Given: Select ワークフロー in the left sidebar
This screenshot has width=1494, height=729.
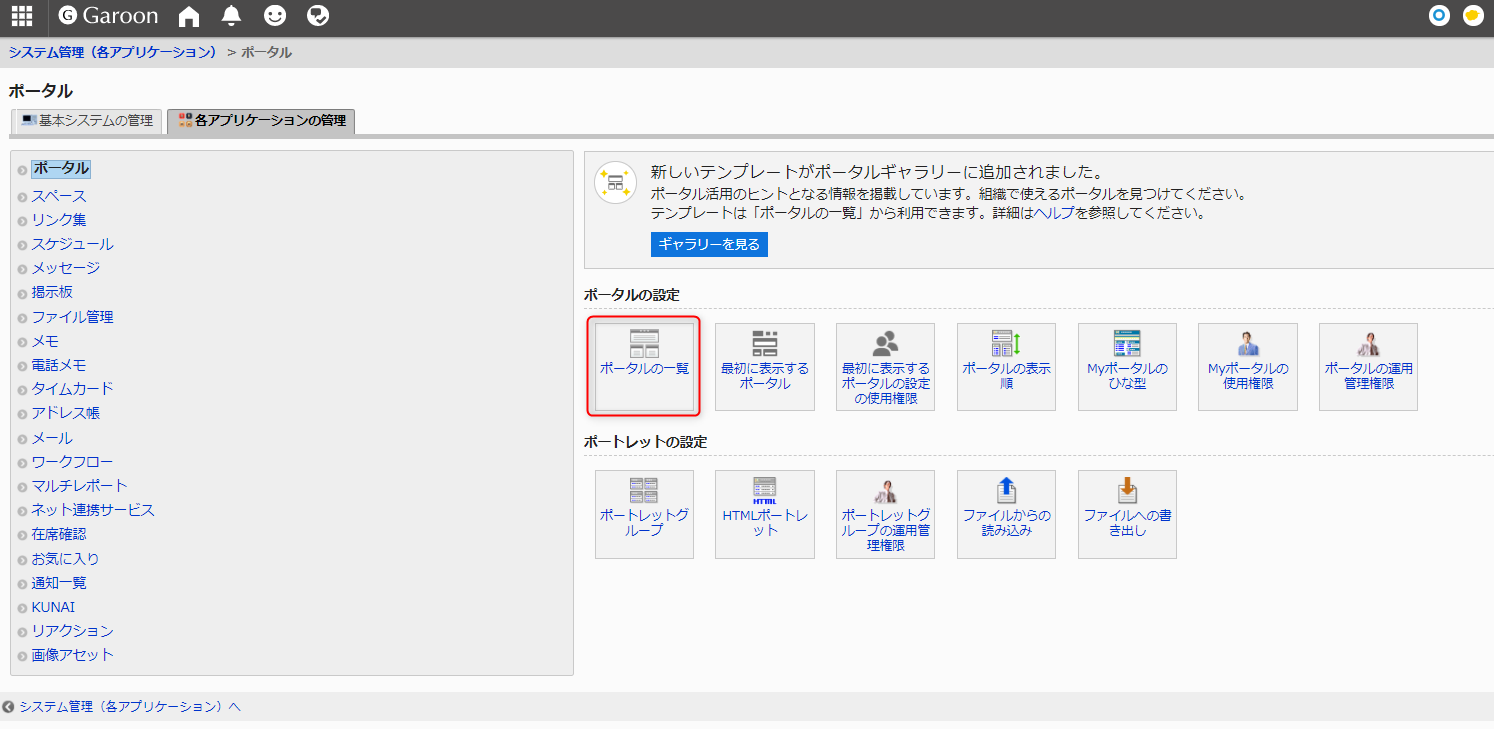Looking at the screenshot, I should [72, 462].
